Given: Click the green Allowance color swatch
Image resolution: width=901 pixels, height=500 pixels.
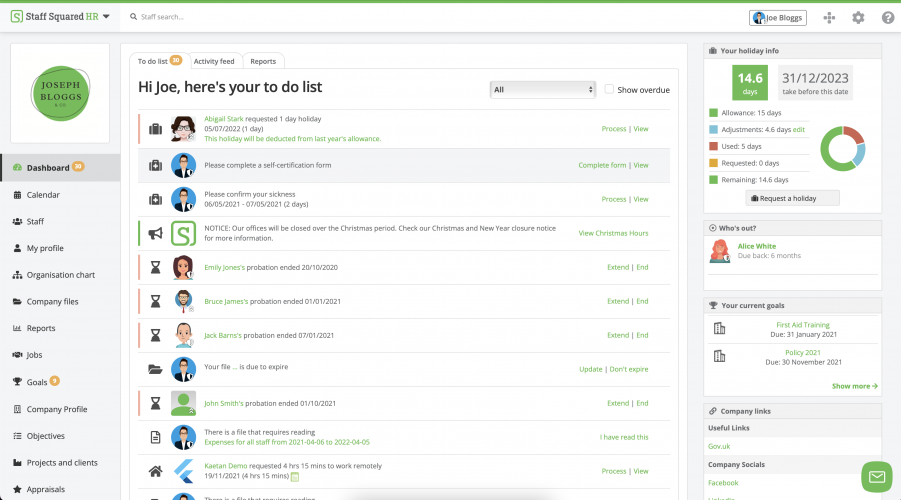Looking at the screenshot, I should tap(713, 113).
